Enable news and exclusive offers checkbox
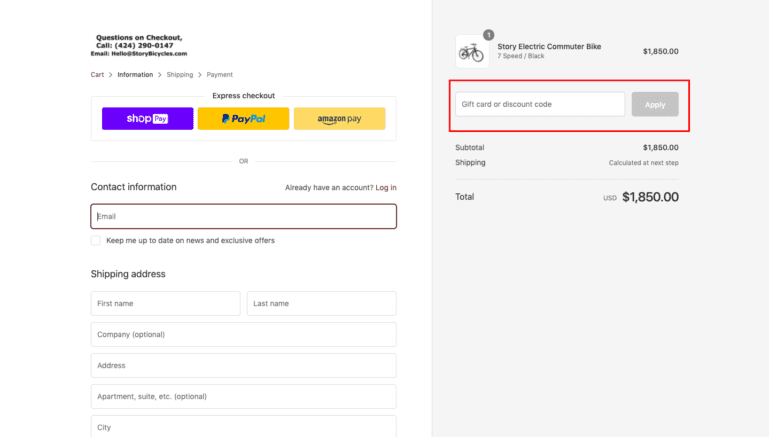The image size is (769, 437). tap(96, 240)
